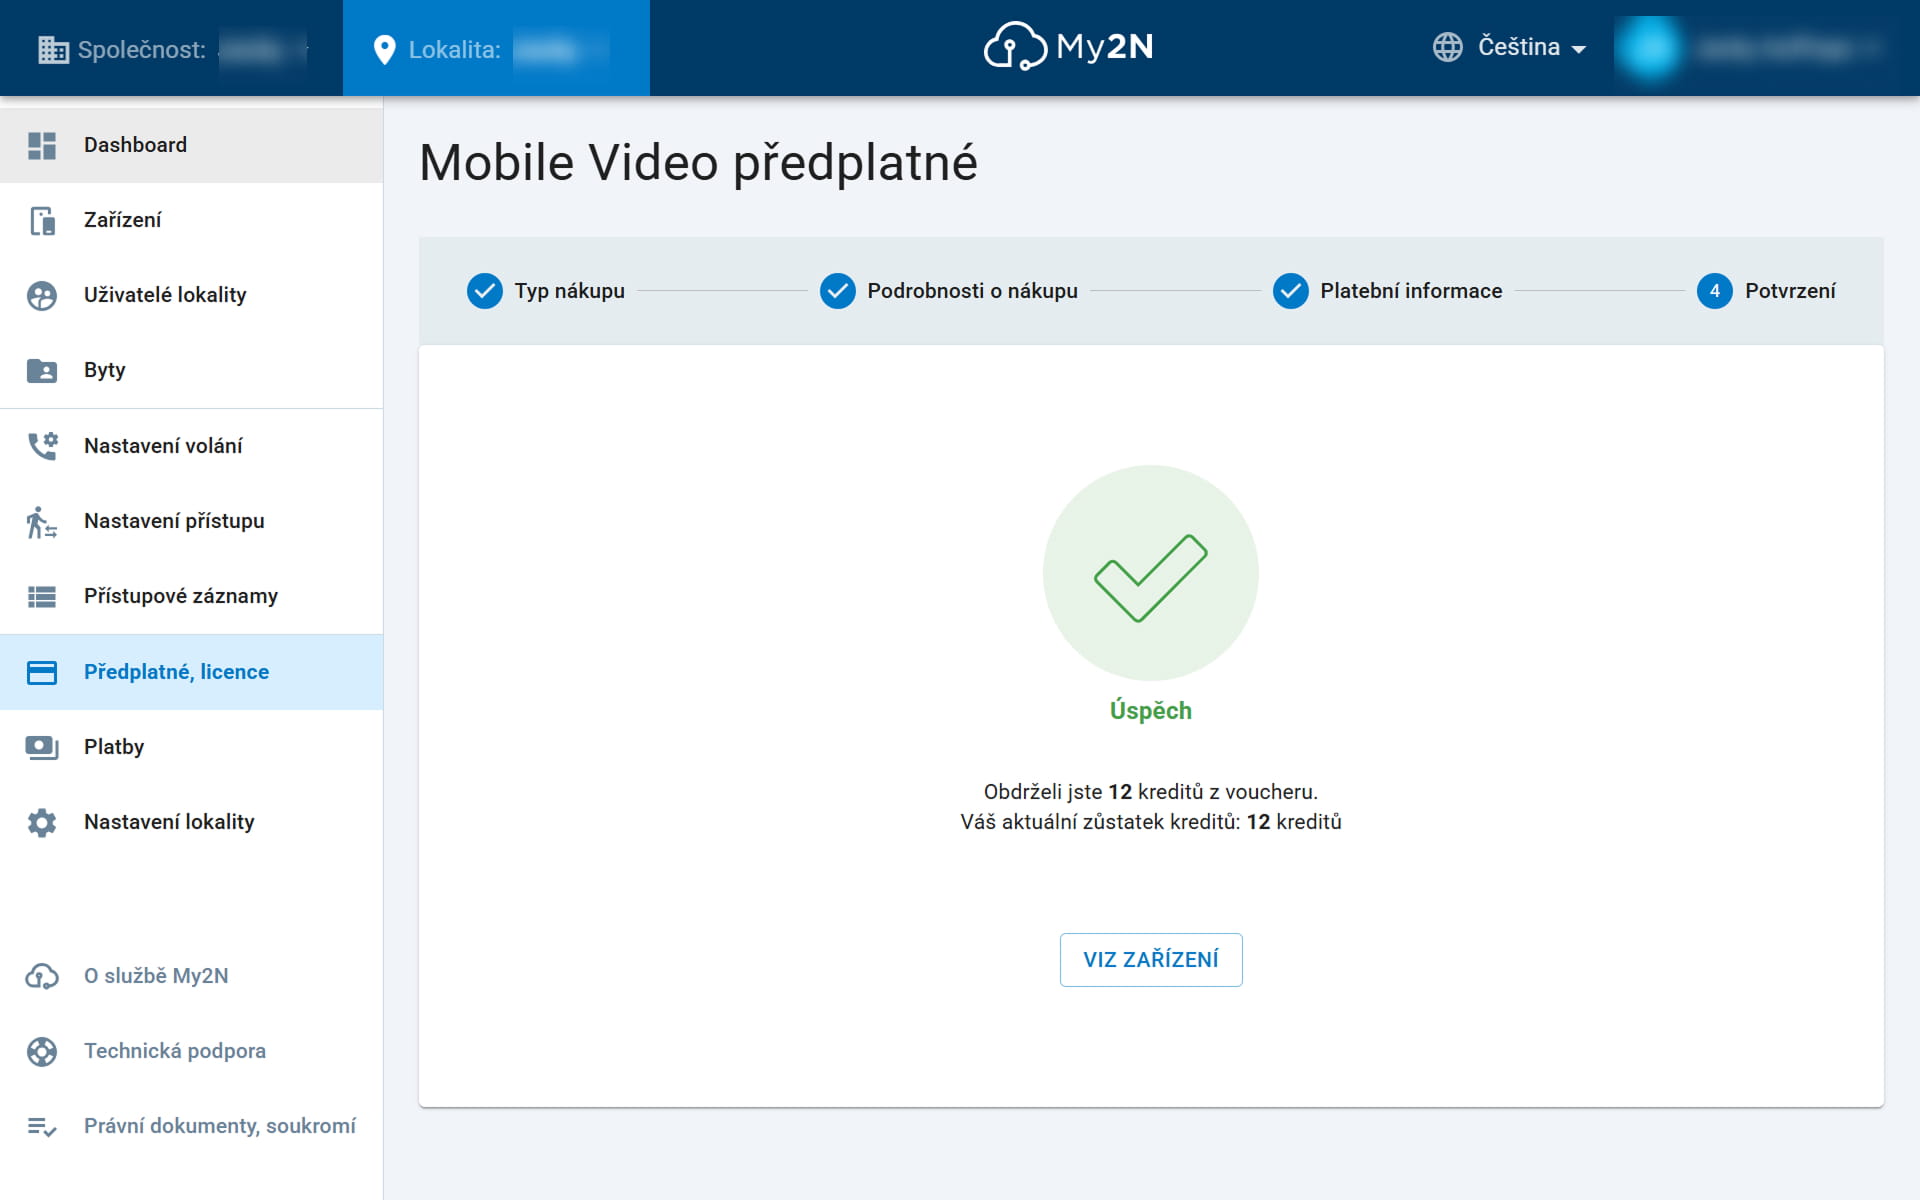Screen dimensions: 1920x1200
Task: Click the Typ nákupu step label
Action: pos(570,291)
